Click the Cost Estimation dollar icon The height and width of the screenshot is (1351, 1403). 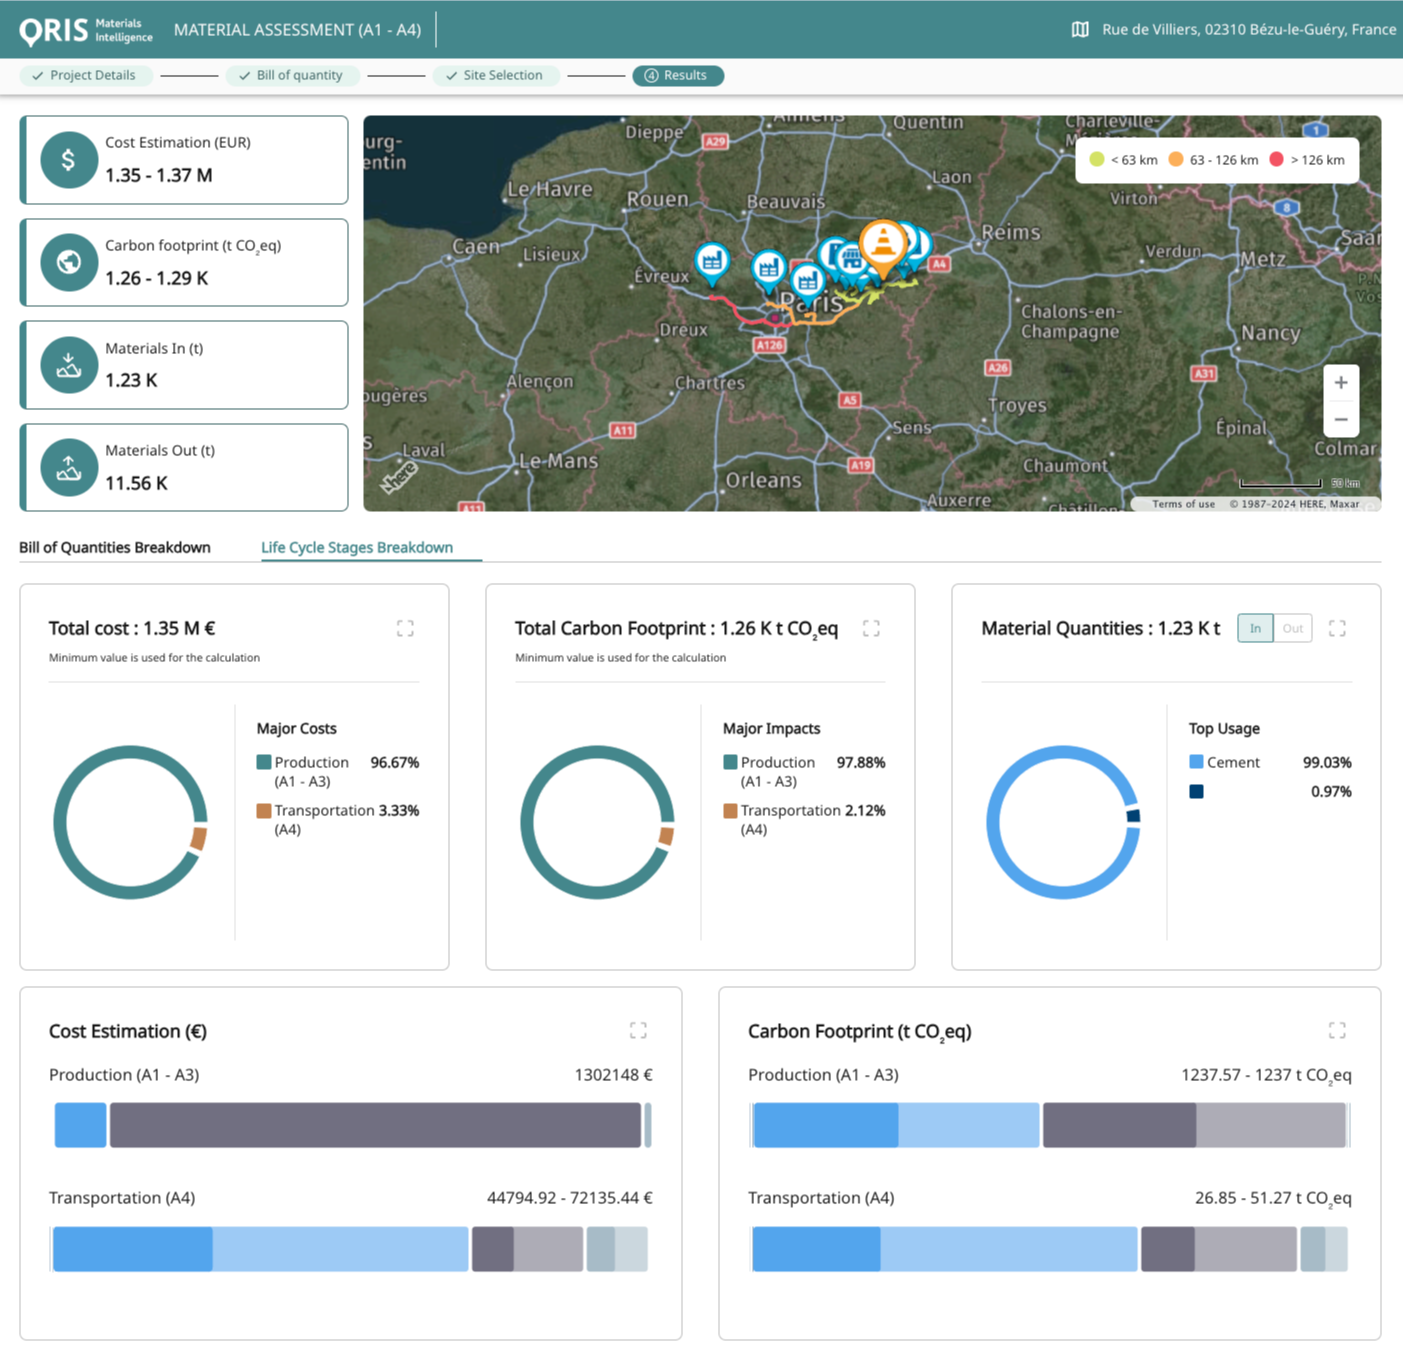tap(68, 158)
